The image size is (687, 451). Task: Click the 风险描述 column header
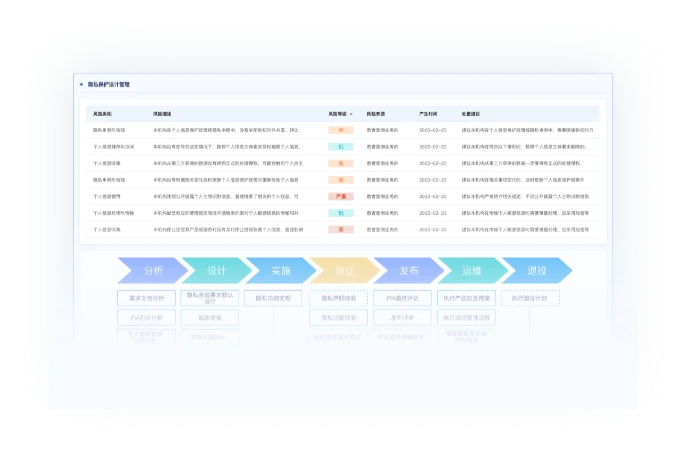[x=163, y=114]
